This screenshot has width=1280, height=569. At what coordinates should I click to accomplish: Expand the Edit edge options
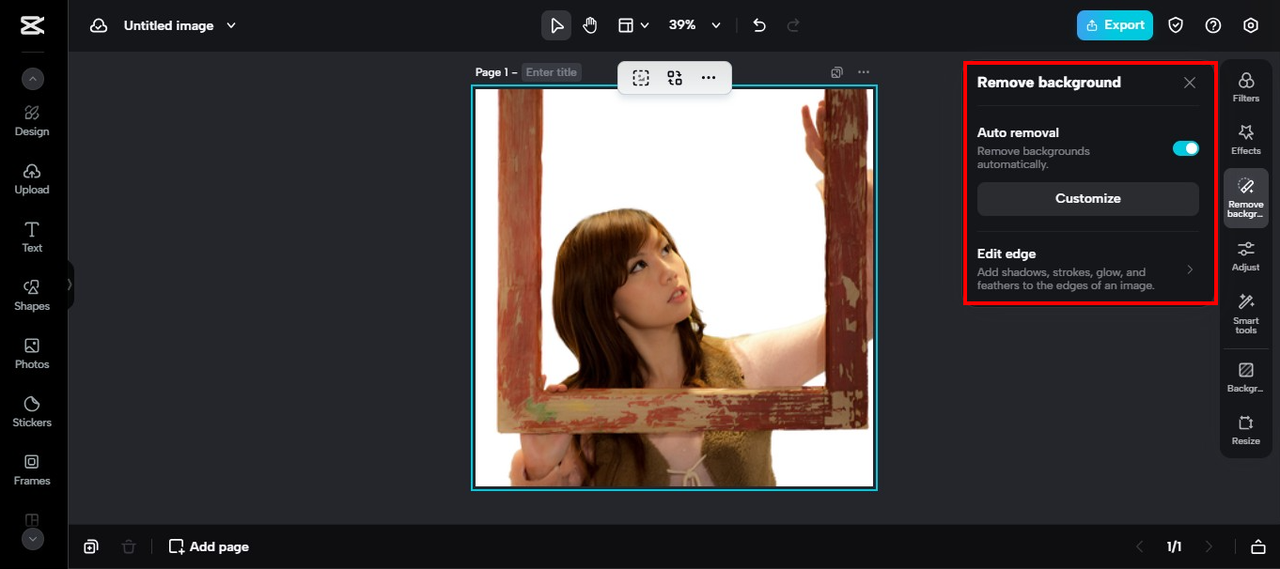tap(1087, 270)
